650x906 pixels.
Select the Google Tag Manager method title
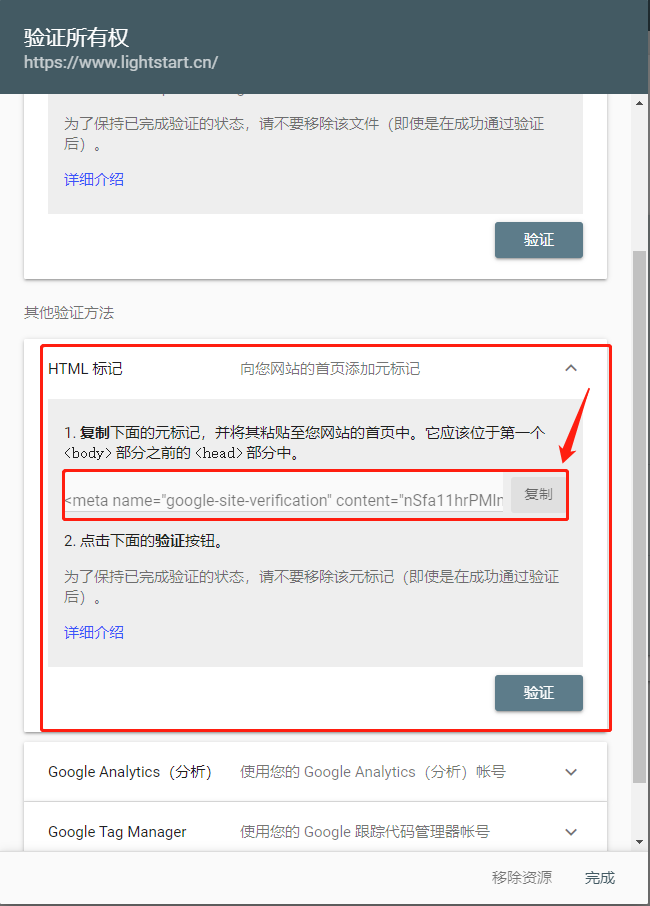coord(117,832)
